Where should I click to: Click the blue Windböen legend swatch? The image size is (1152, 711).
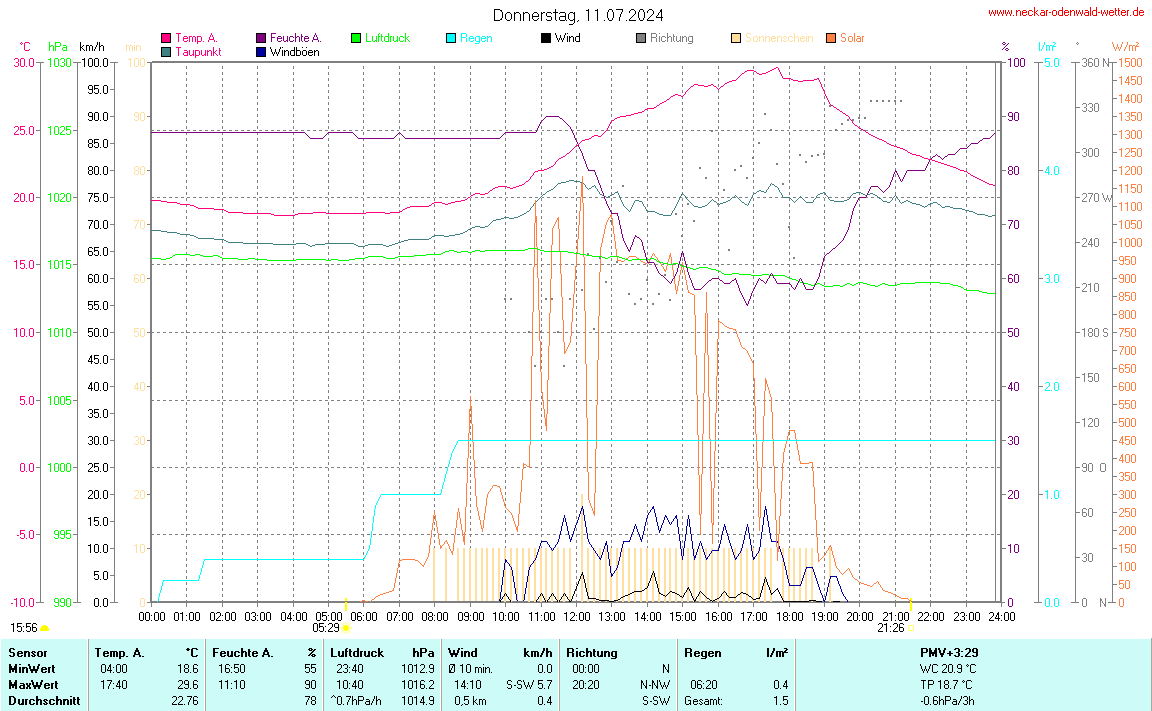pos(261,52)
